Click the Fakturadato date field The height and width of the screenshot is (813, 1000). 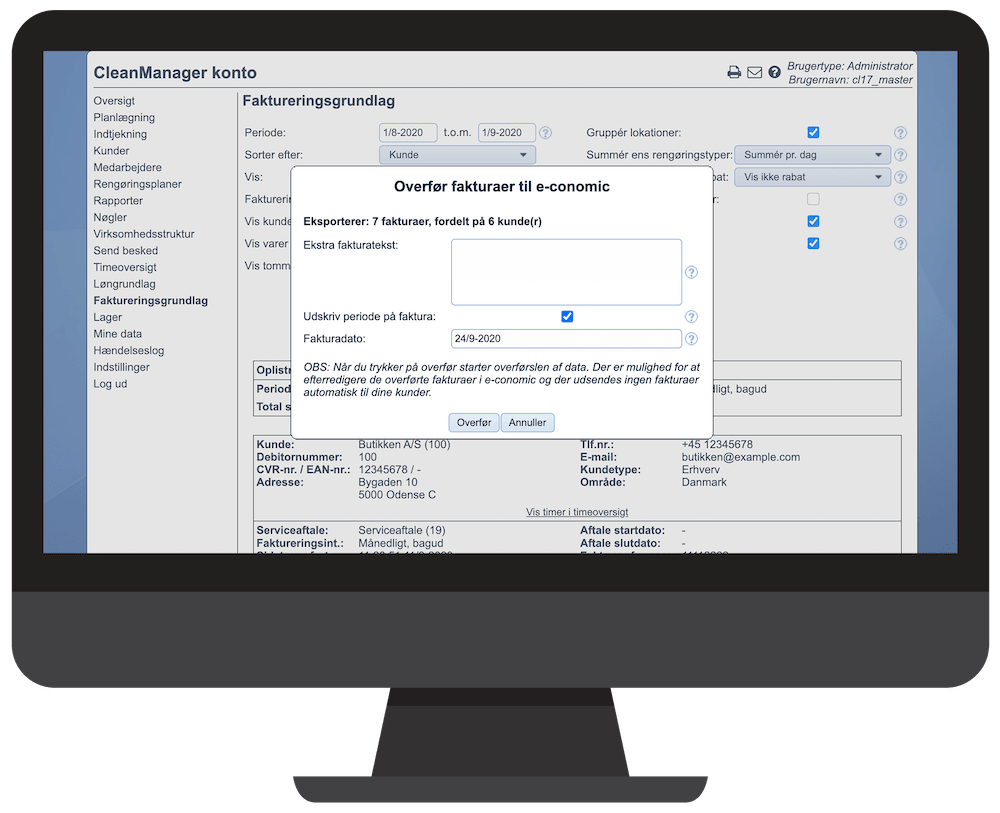[x=566, y=339]
